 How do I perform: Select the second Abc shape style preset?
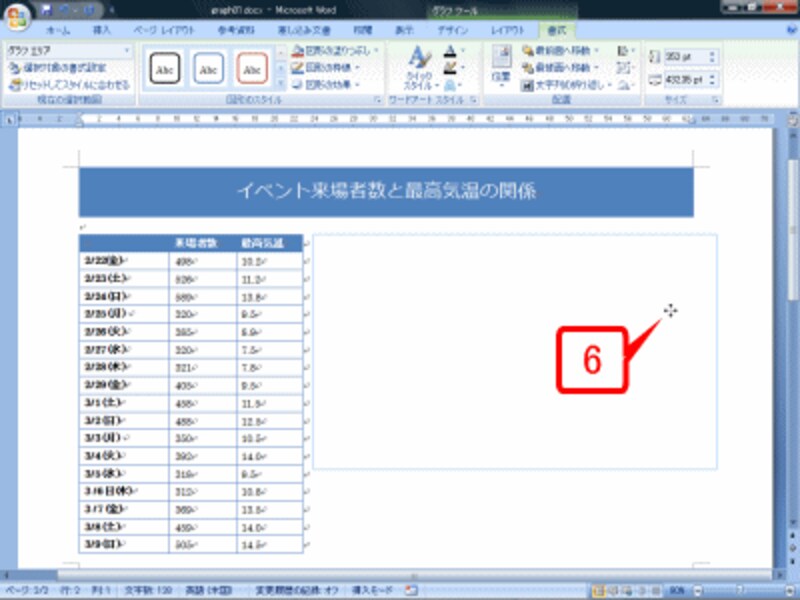pos(208,70)
